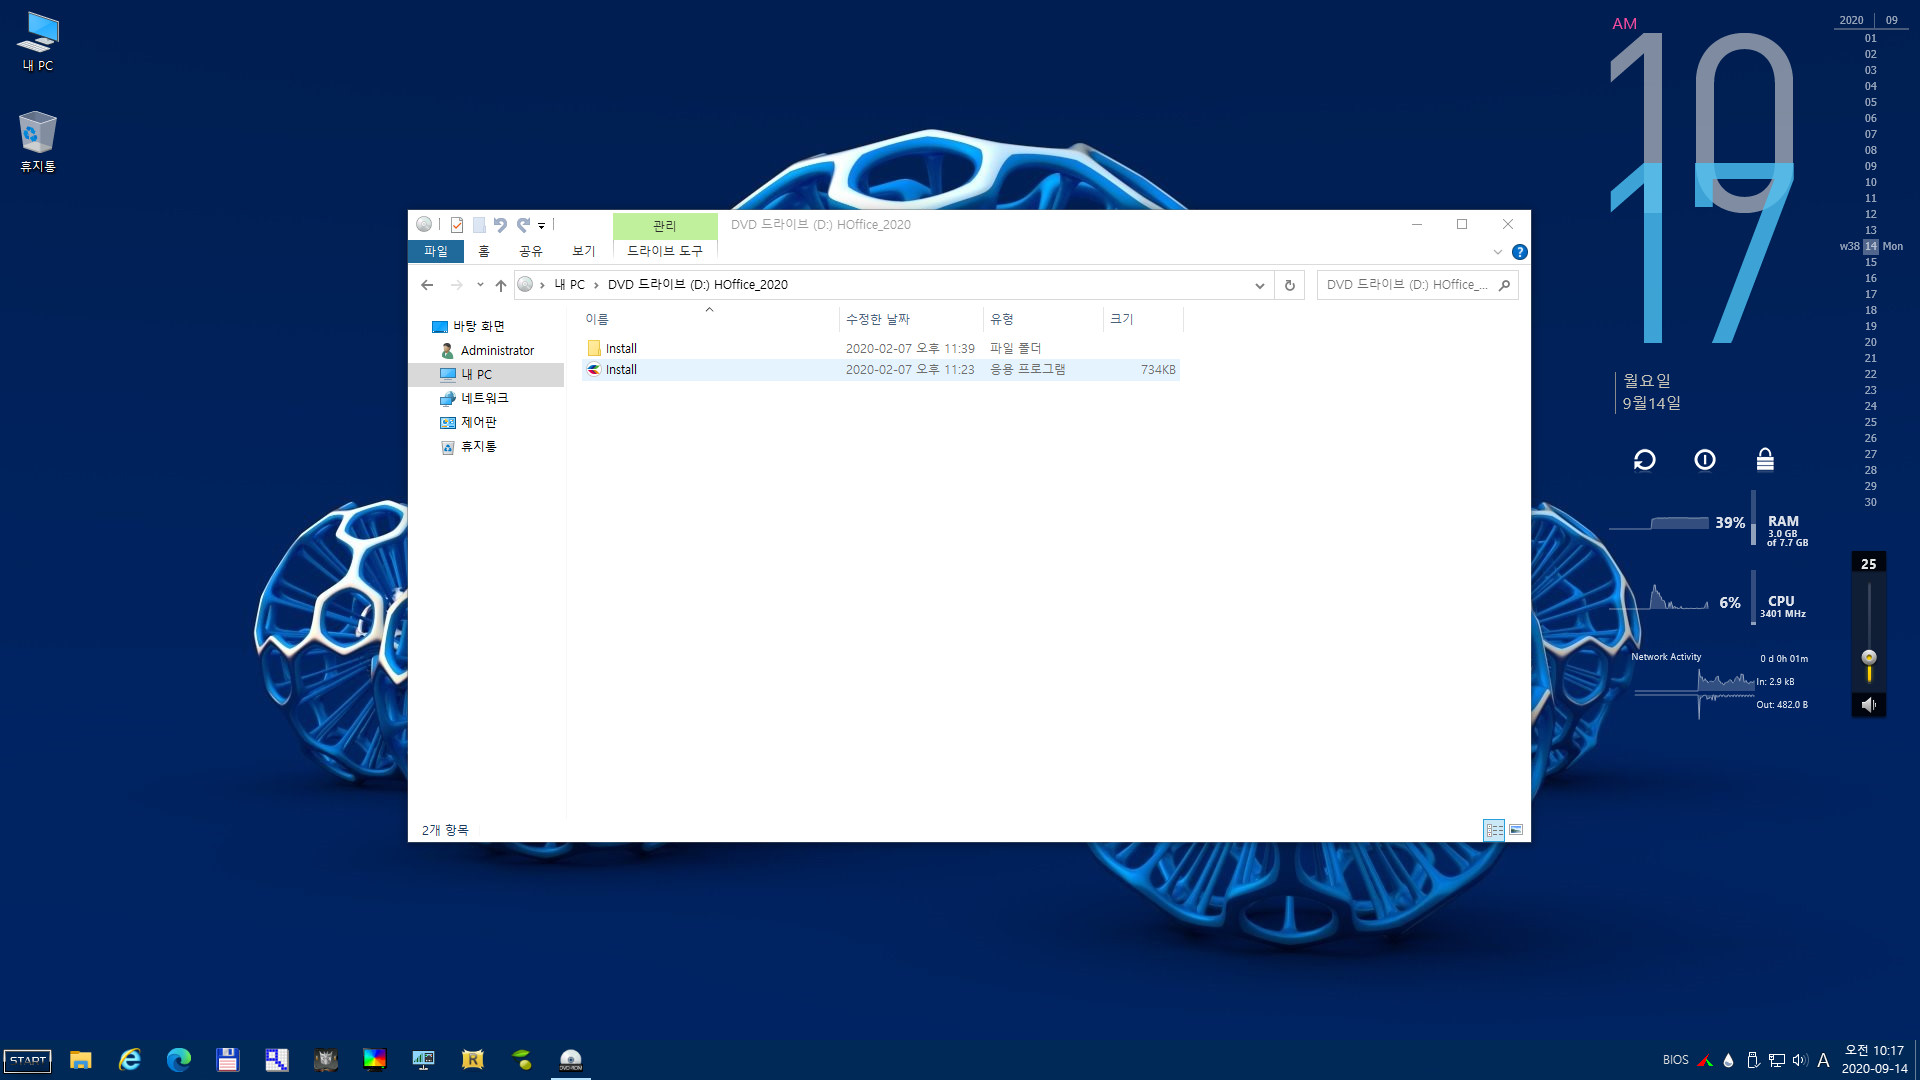Click the Redo arrow in quick access toolbar
The width and height of the screenshot is (1920, 1080).
[x=523, y=225]
